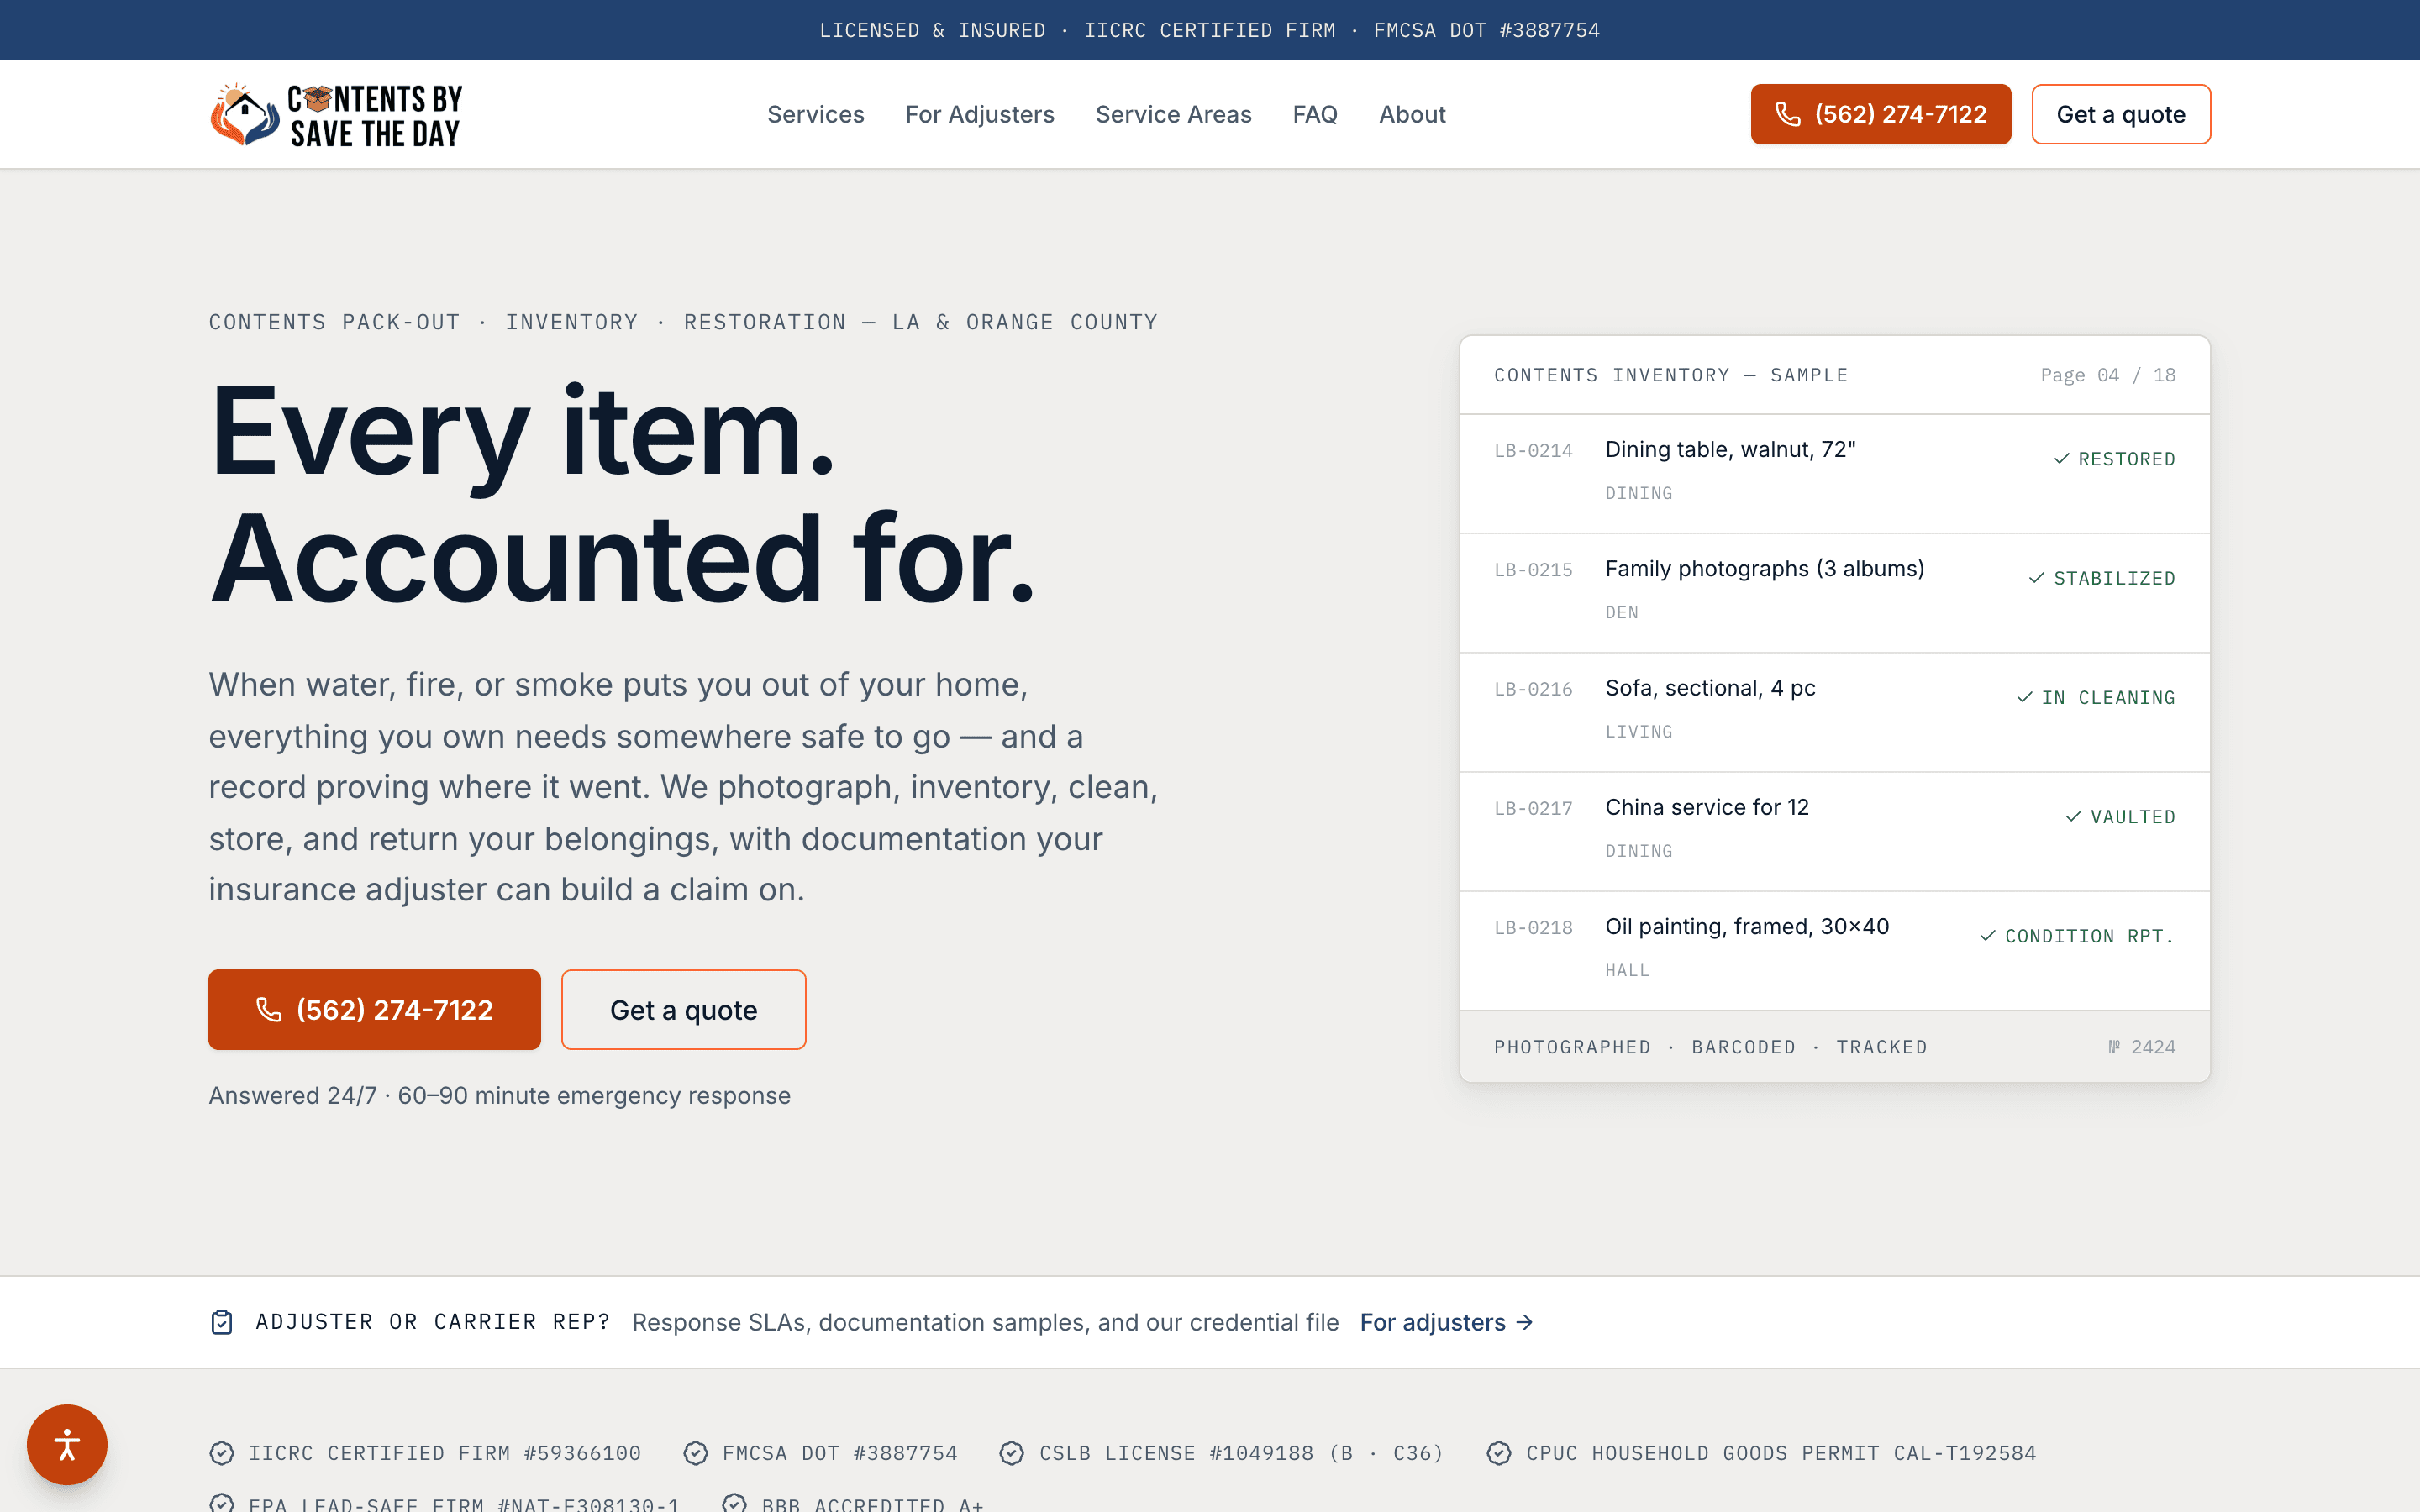Go to For Adjusters in navigation

coord(980,115)
